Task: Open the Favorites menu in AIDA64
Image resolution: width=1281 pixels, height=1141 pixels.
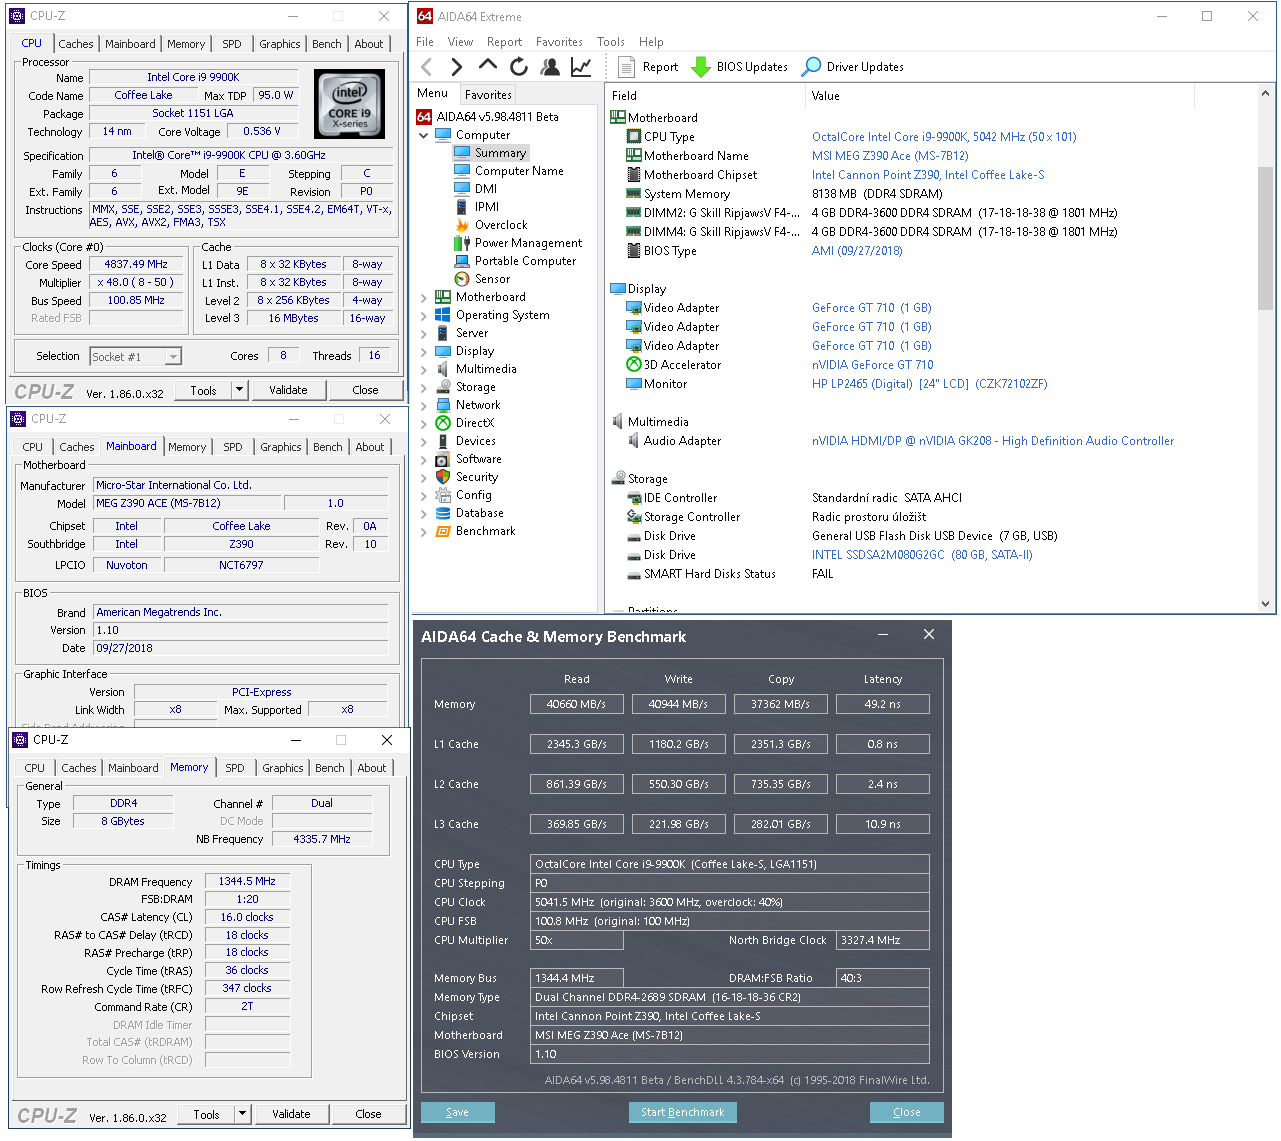Action: pyautogui.click(x=559, y=42)
